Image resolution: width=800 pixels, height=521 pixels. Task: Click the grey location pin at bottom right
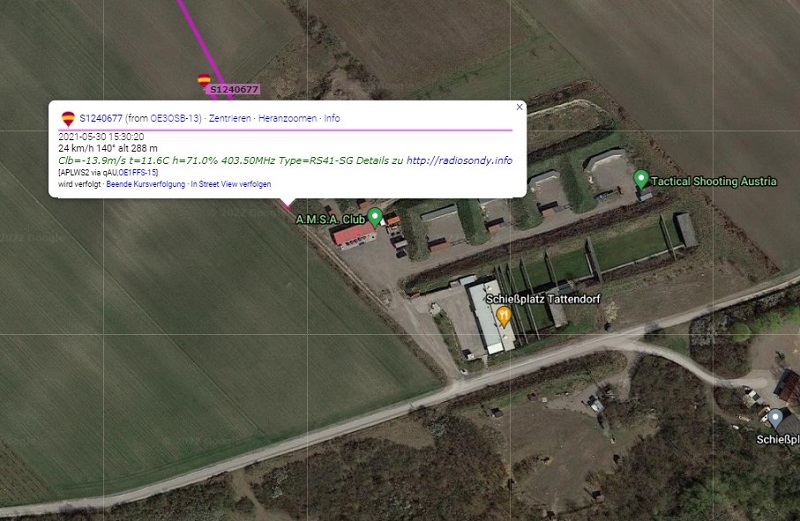[775, 419]
